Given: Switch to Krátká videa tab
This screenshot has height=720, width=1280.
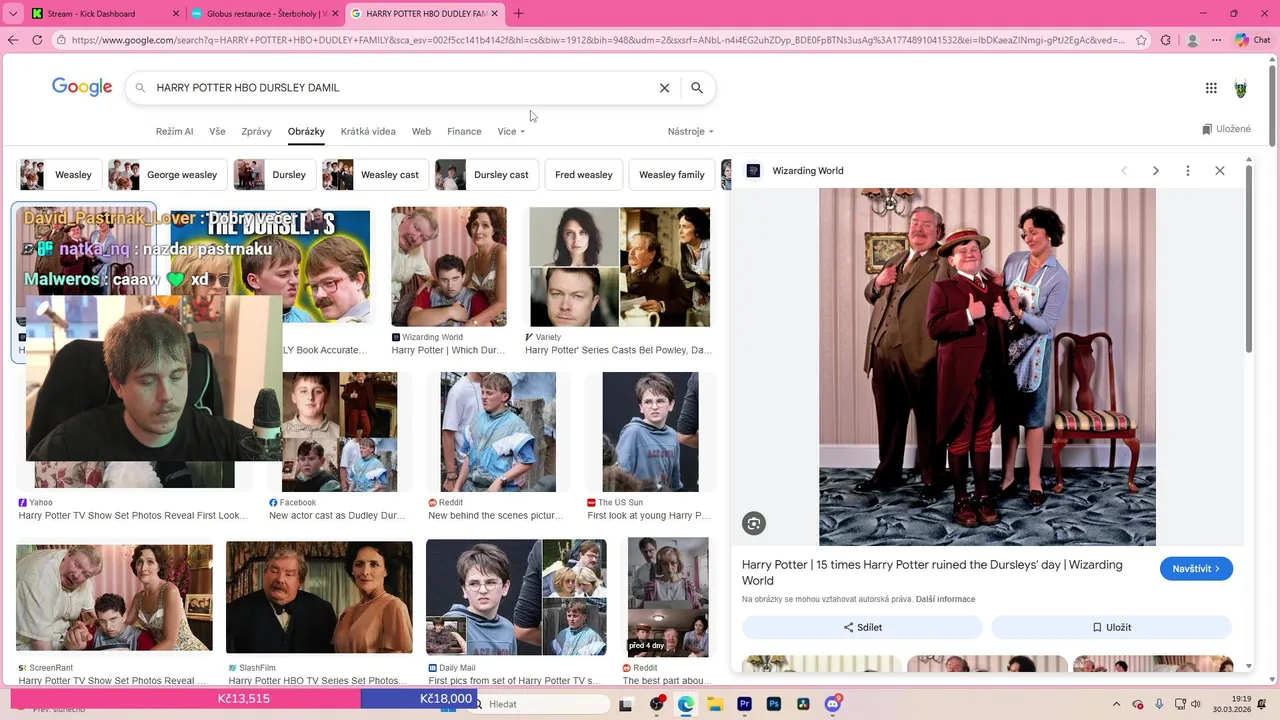Looking at the screenshot, I should (x=368, y=132).
